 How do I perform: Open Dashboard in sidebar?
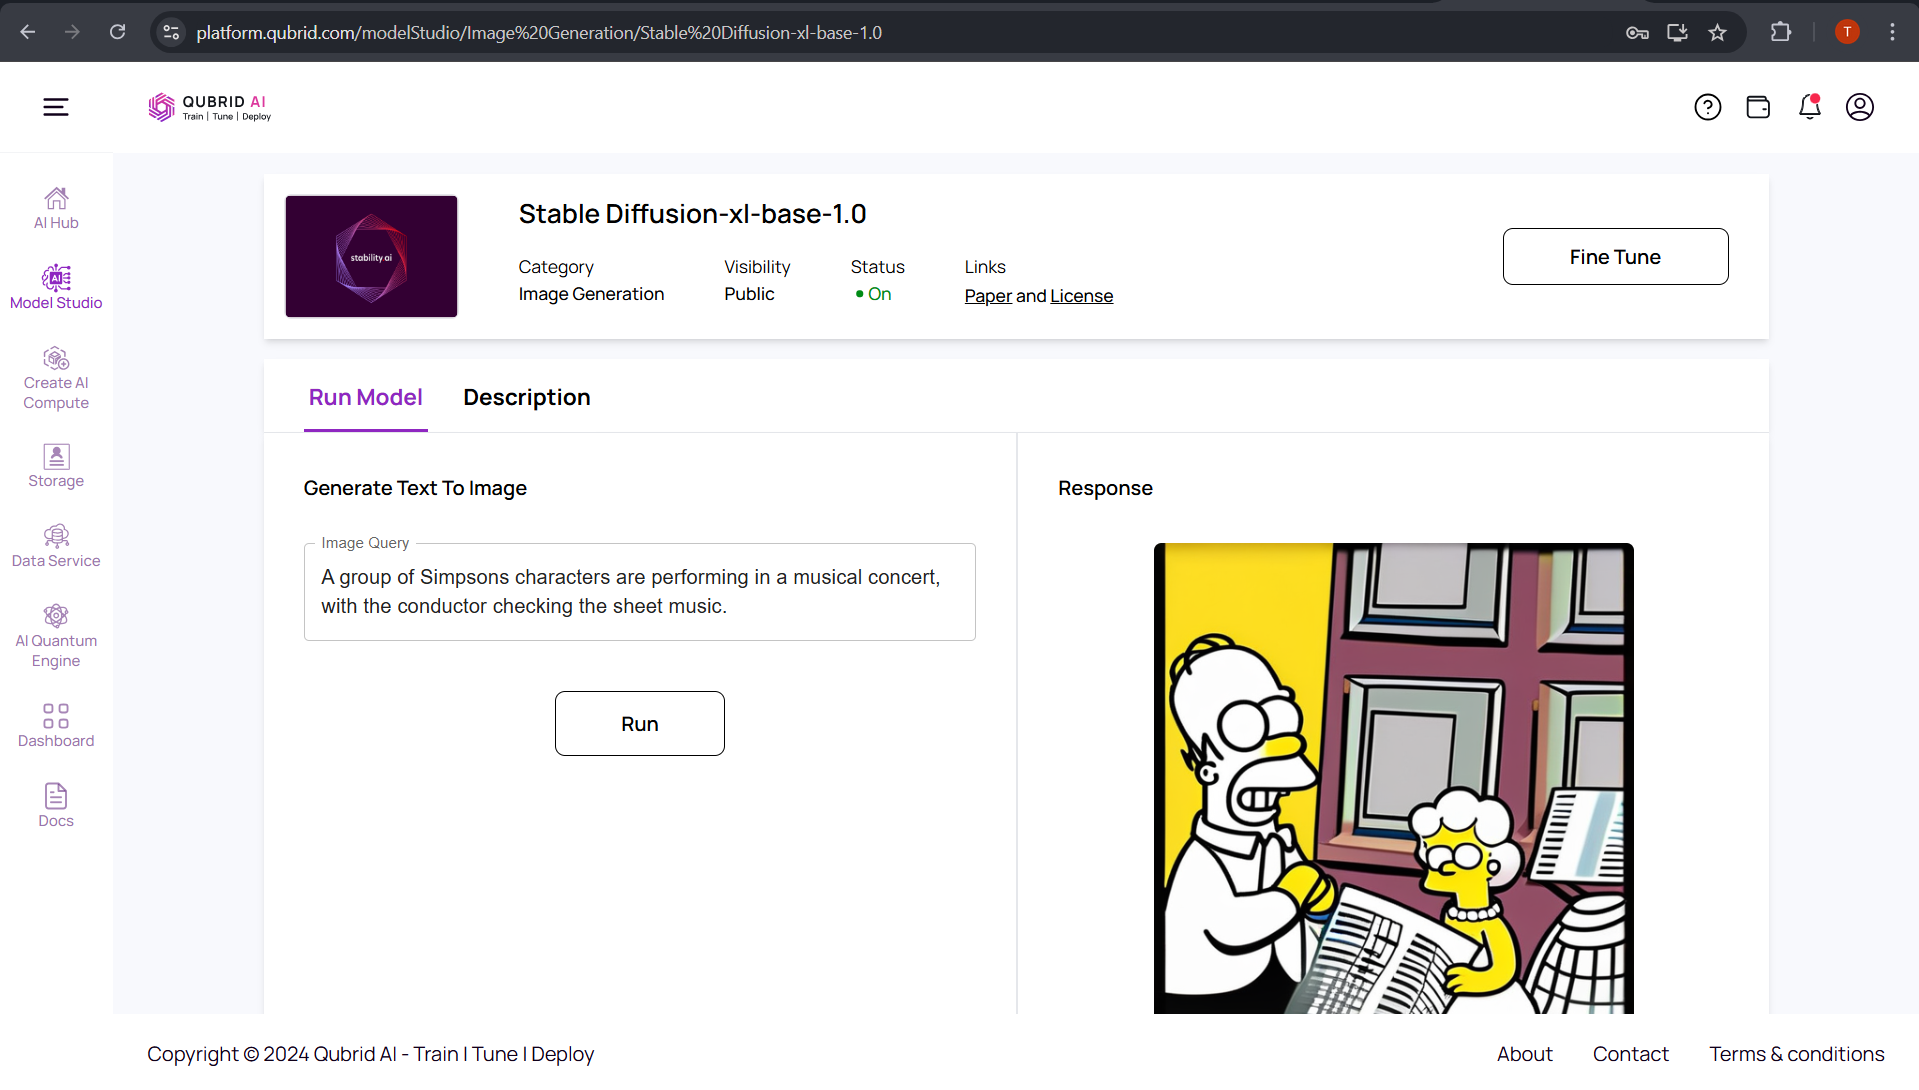pos(56,726)
